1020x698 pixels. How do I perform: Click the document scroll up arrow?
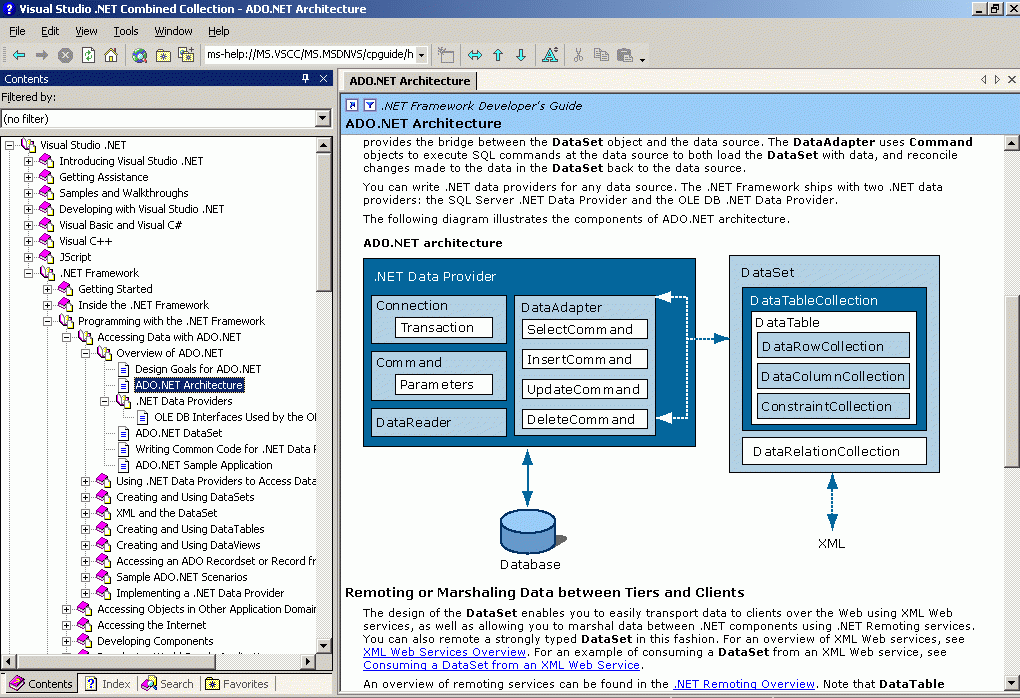(x=1012, y=143)
